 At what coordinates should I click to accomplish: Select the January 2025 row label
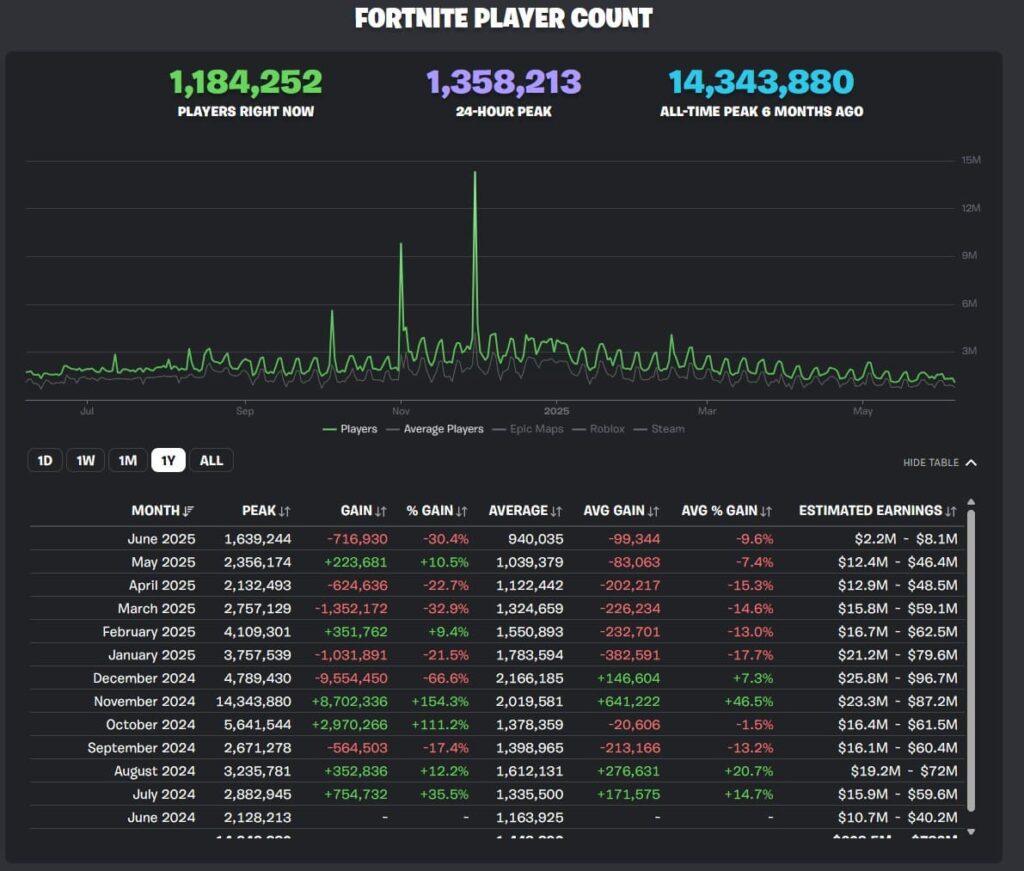pyautogui.click(x=152, y=655)
